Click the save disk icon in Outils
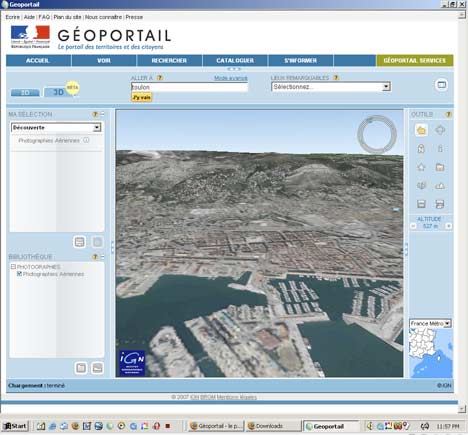This screenshot has width=468, height=435. (421, 204)
